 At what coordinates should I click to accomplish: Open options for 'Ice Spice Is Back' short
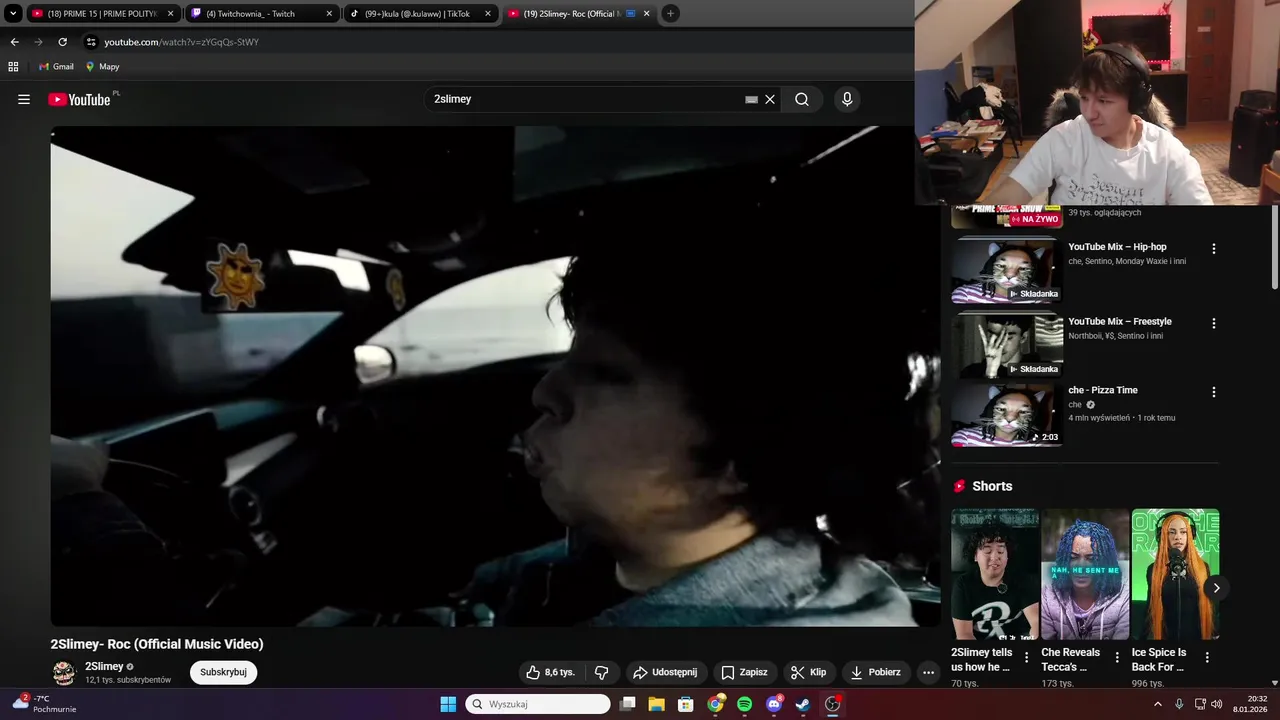click(x=1207, y=658)
